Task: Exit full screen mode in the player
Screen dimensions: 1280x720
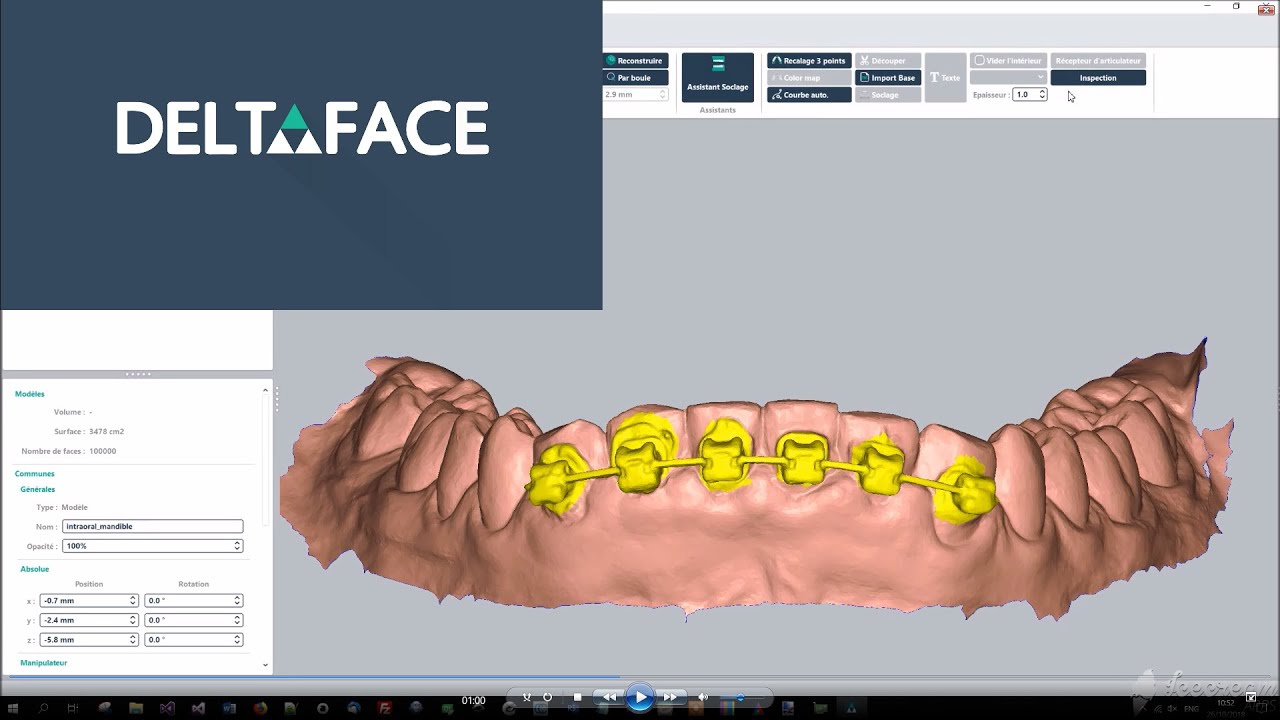Action: pyautogui.click(x=1250, y=697)
